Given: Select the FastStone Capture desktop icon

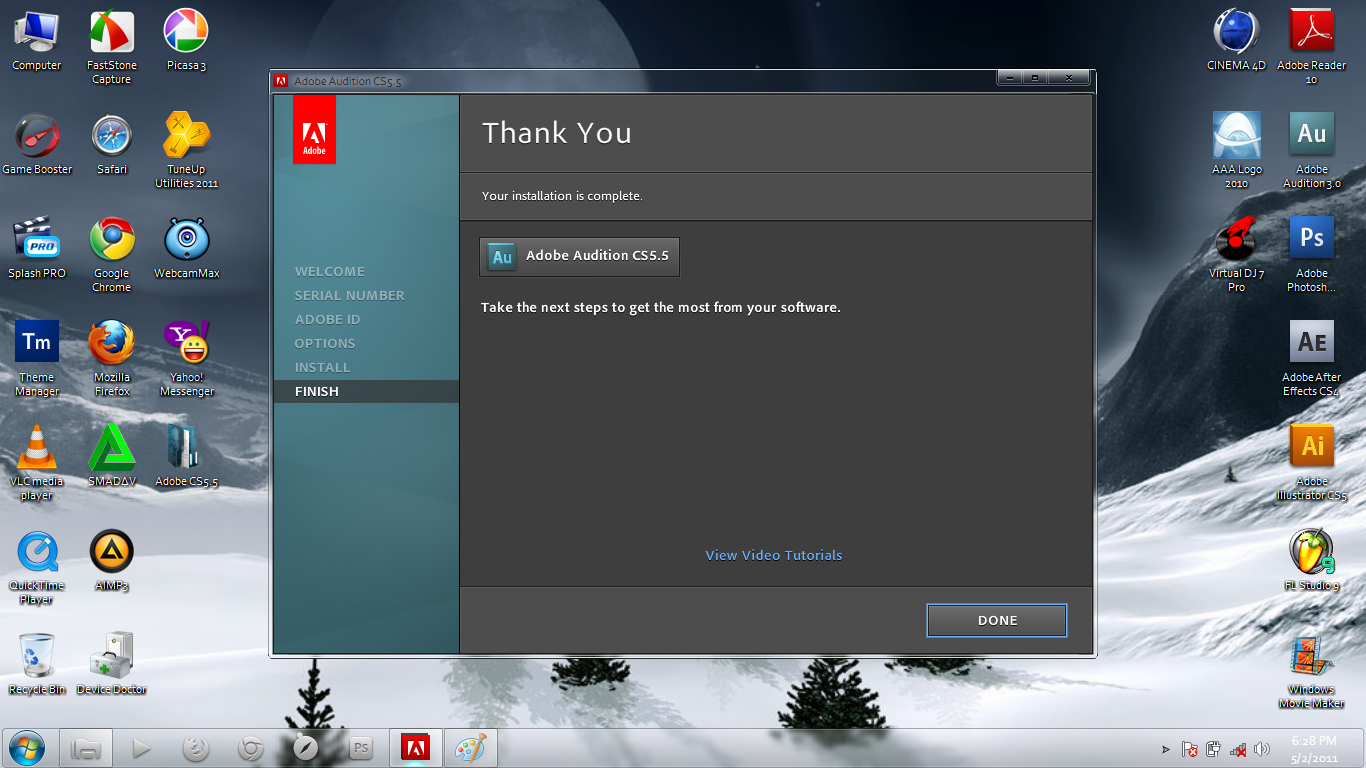Looking at the screenshot, I should (112, 48).
